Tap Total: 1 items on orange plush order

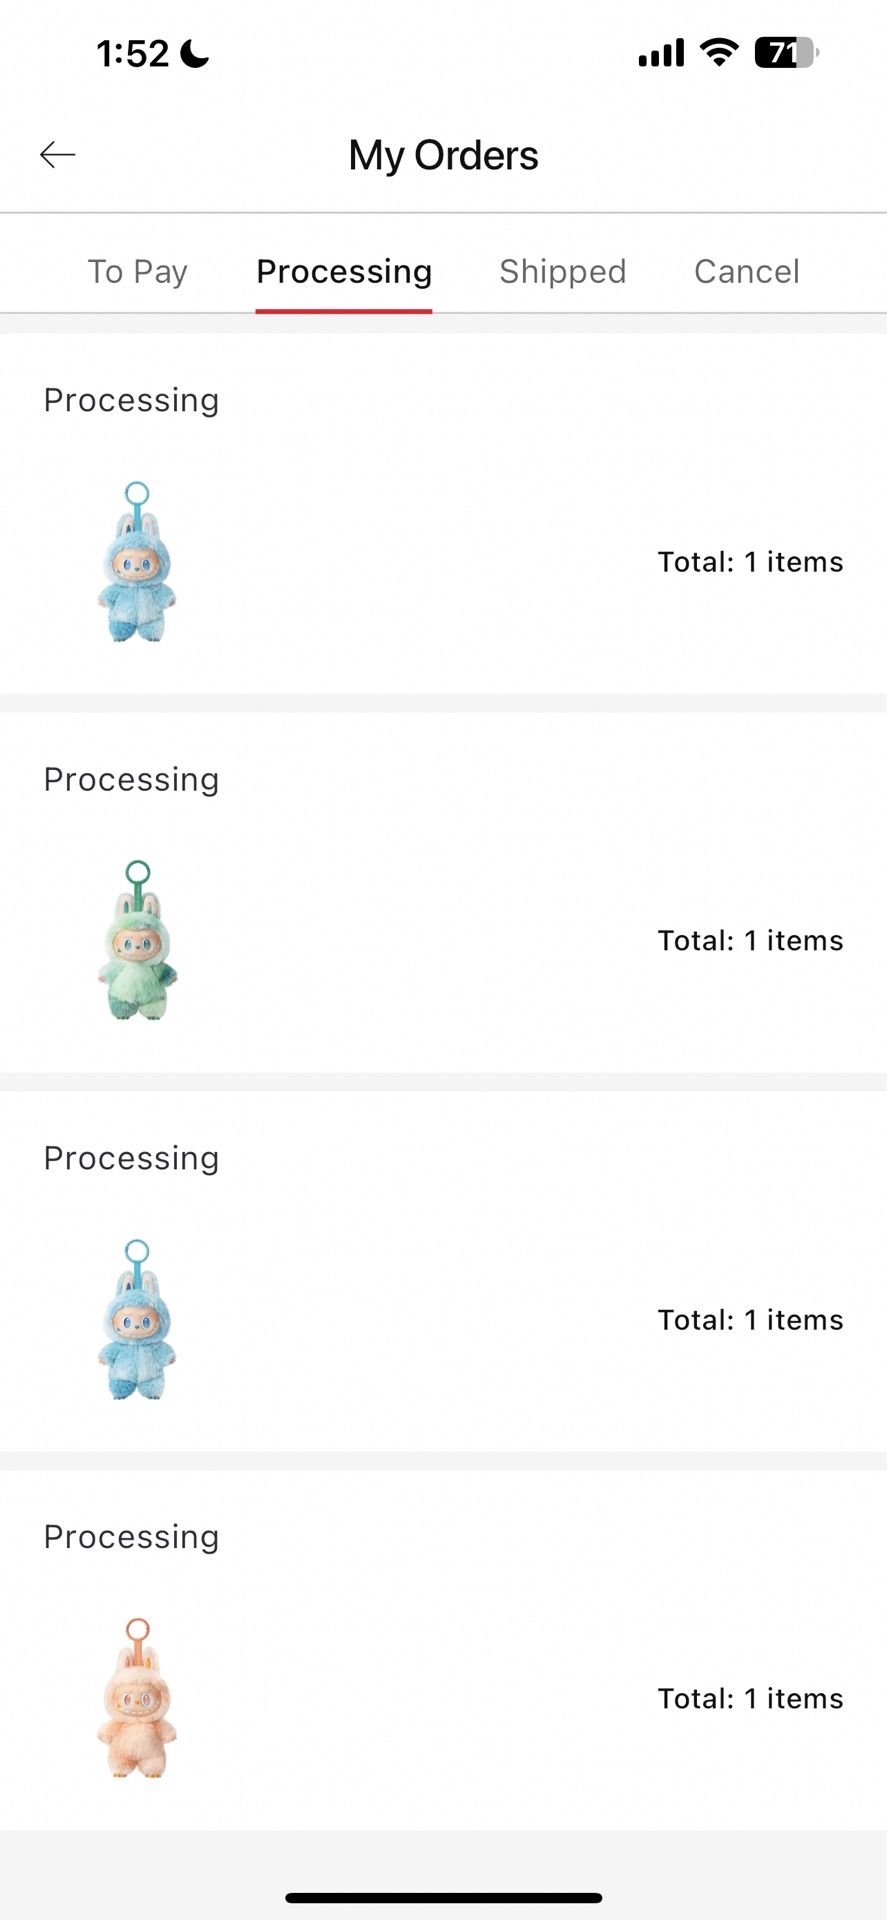click(x=750, y=1699)
